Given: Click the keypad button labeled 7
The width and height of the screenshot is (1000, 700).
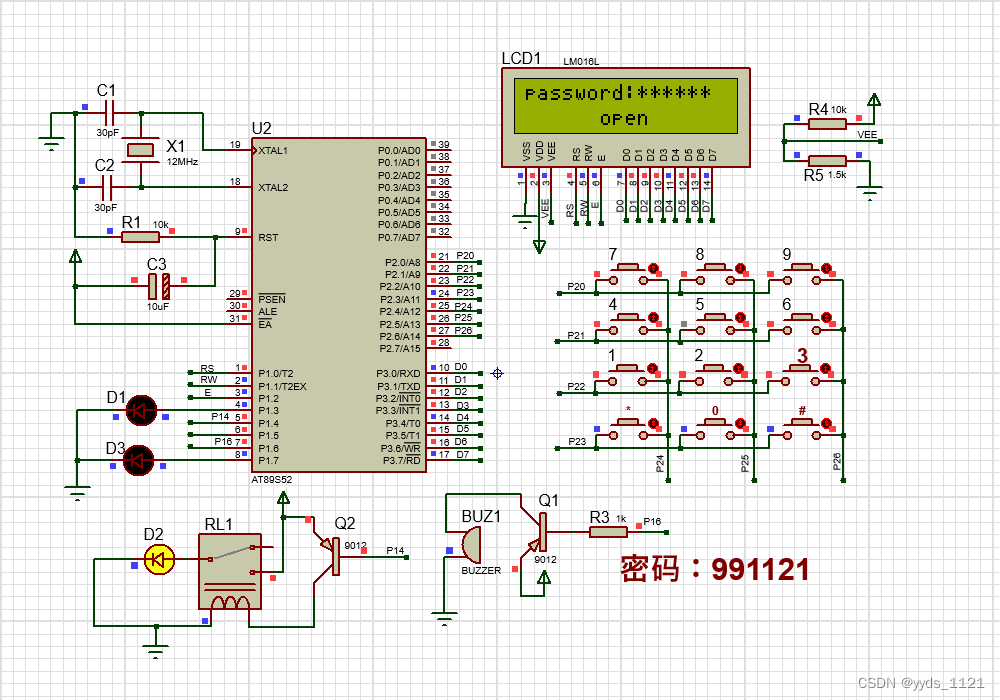Looking at the screenshot, I should coord(629,273).
